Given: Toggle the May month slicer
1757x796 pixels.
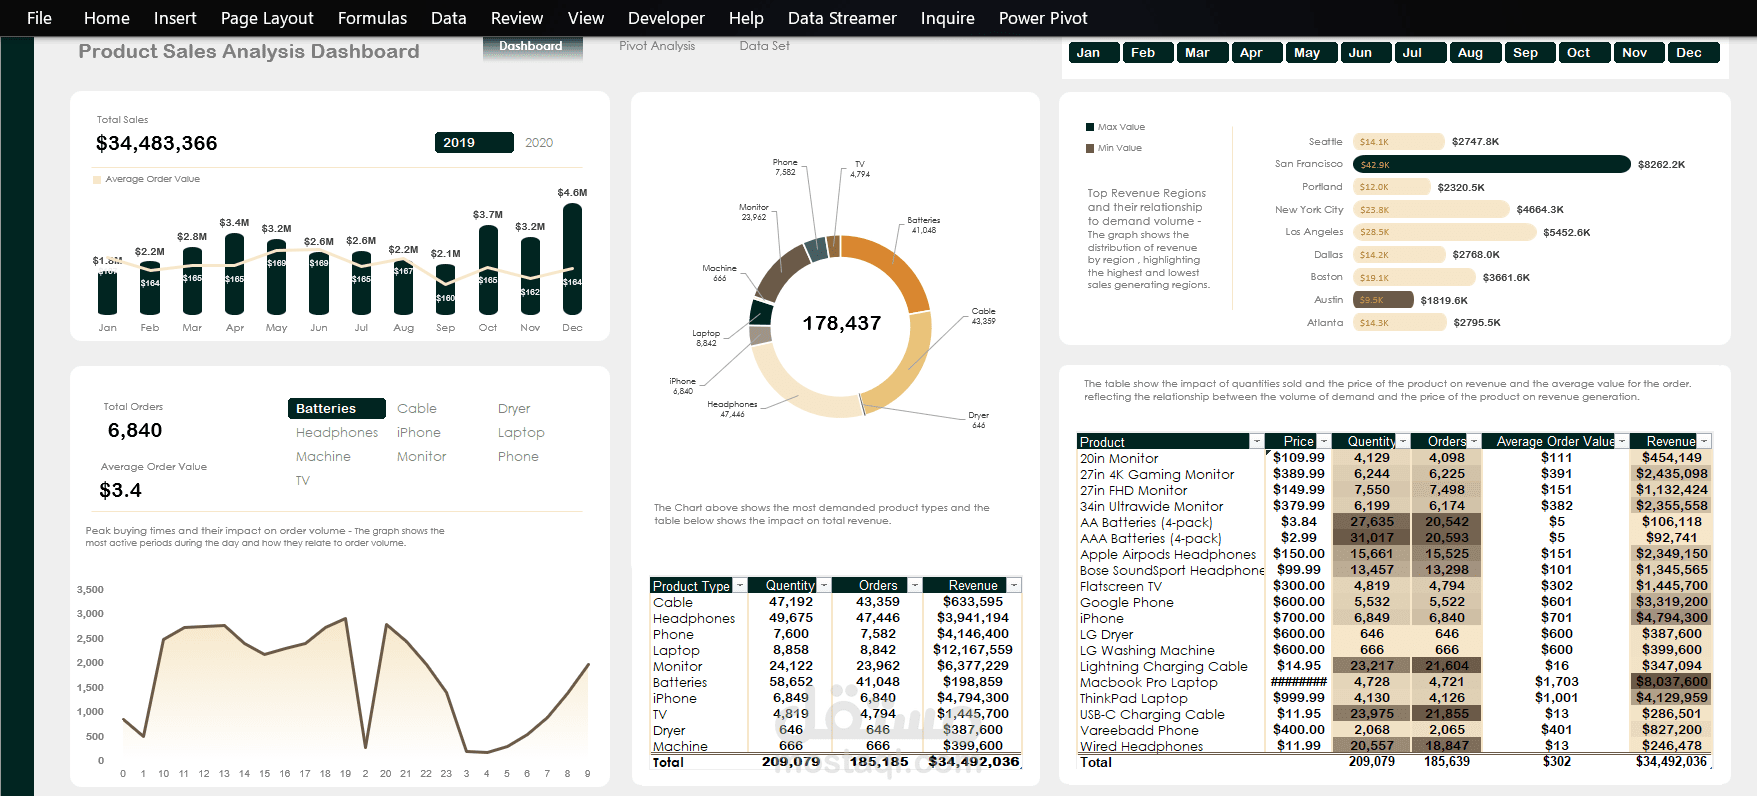Looking at the screenshot, I should coord(1312,53).
